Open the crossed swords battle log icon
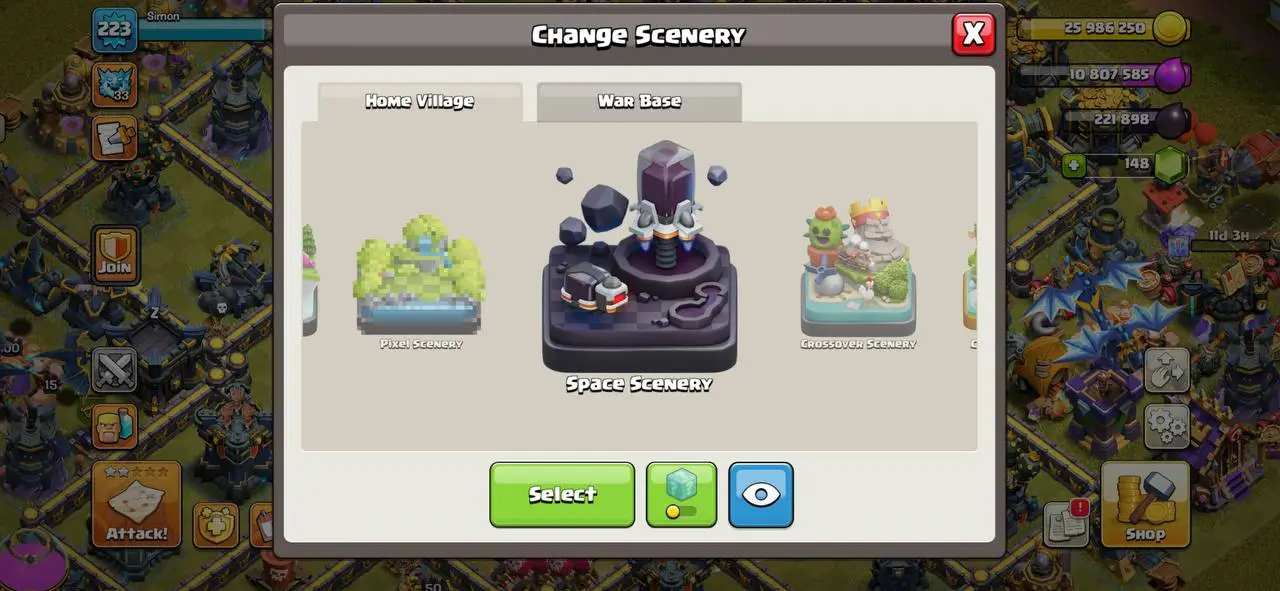This screenshot has height=591, width=1280. tap(115, 369)
